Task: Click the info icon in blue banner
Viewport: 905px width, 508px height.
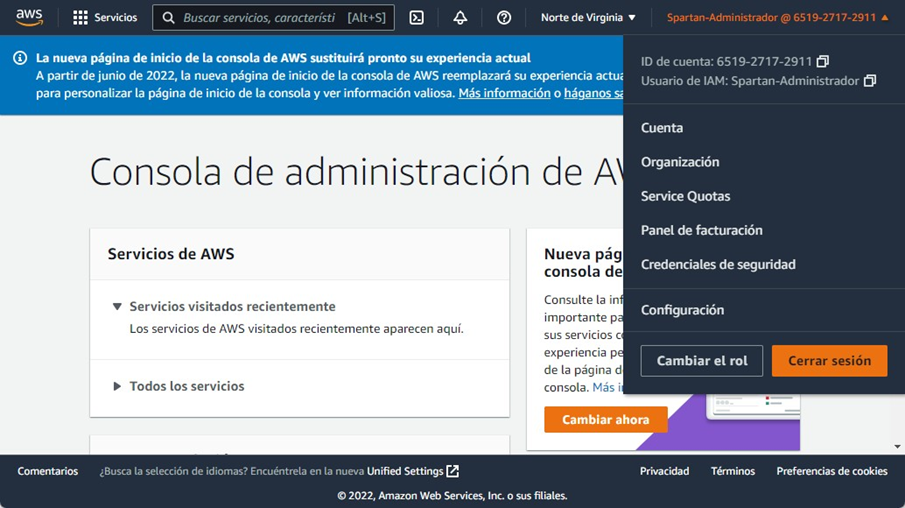Action: (x=20, y=59)
